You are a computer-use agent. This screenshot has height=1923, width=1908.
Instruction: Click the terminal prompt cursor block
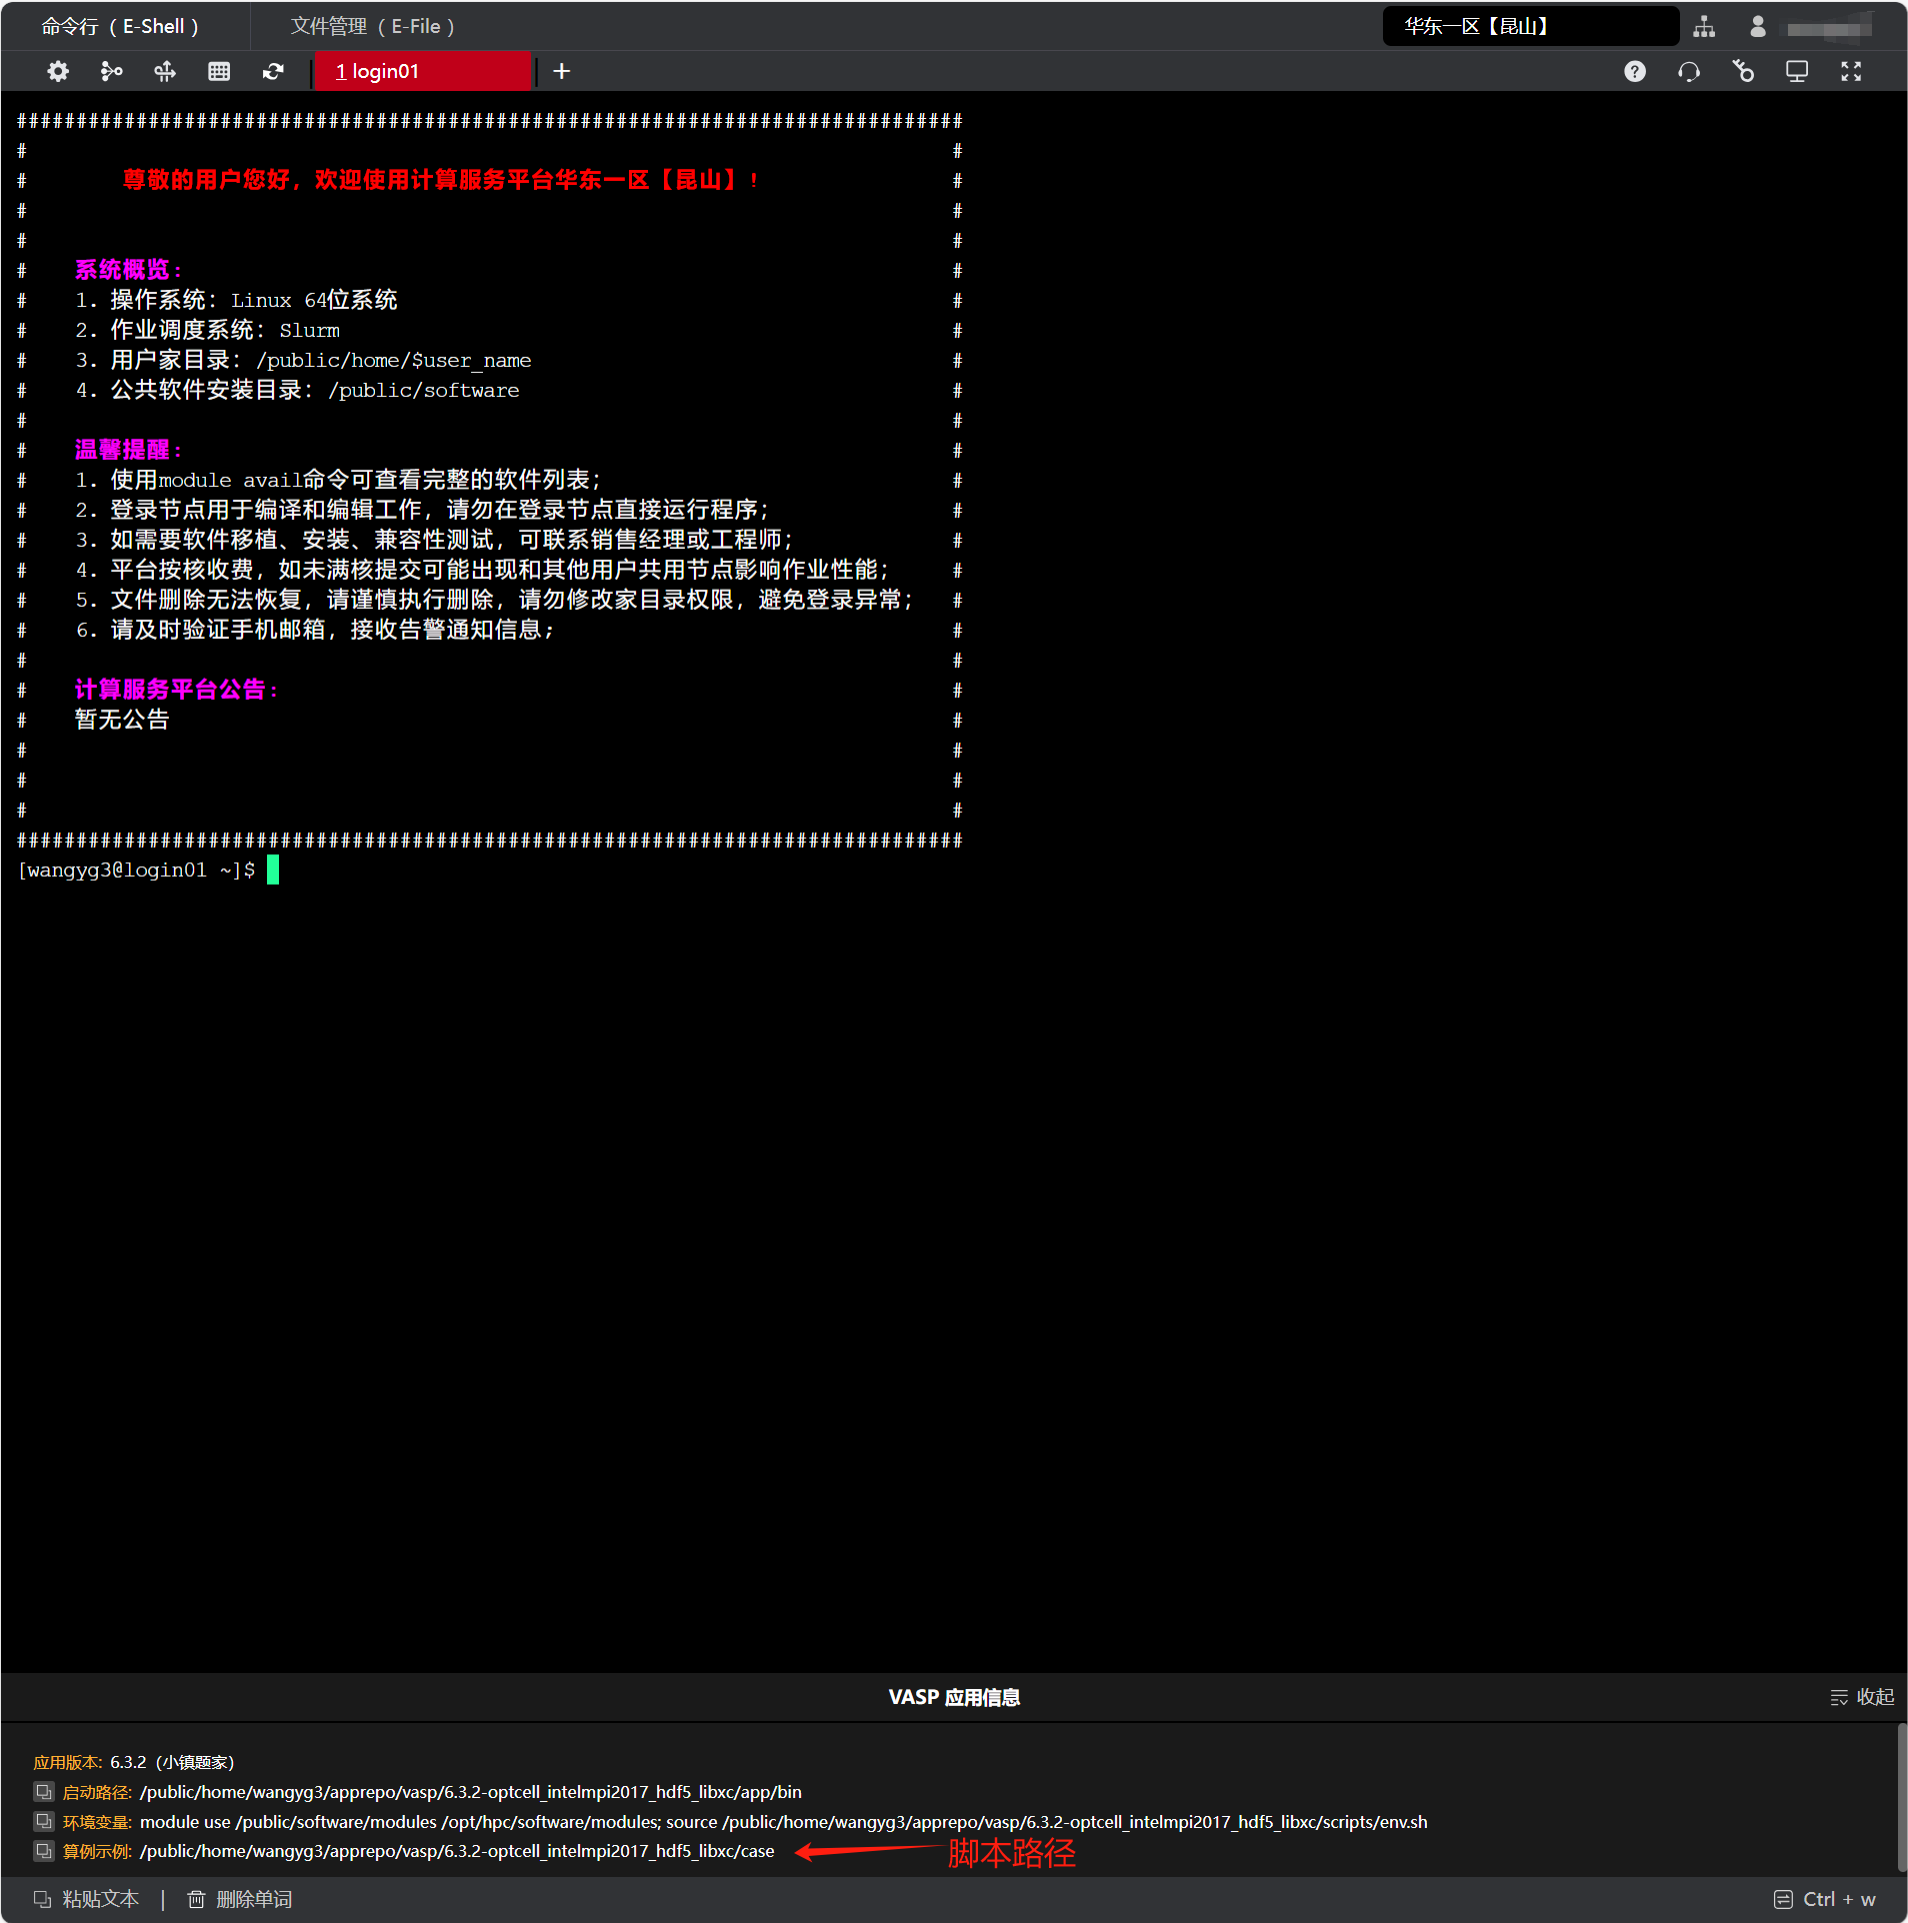273,870
